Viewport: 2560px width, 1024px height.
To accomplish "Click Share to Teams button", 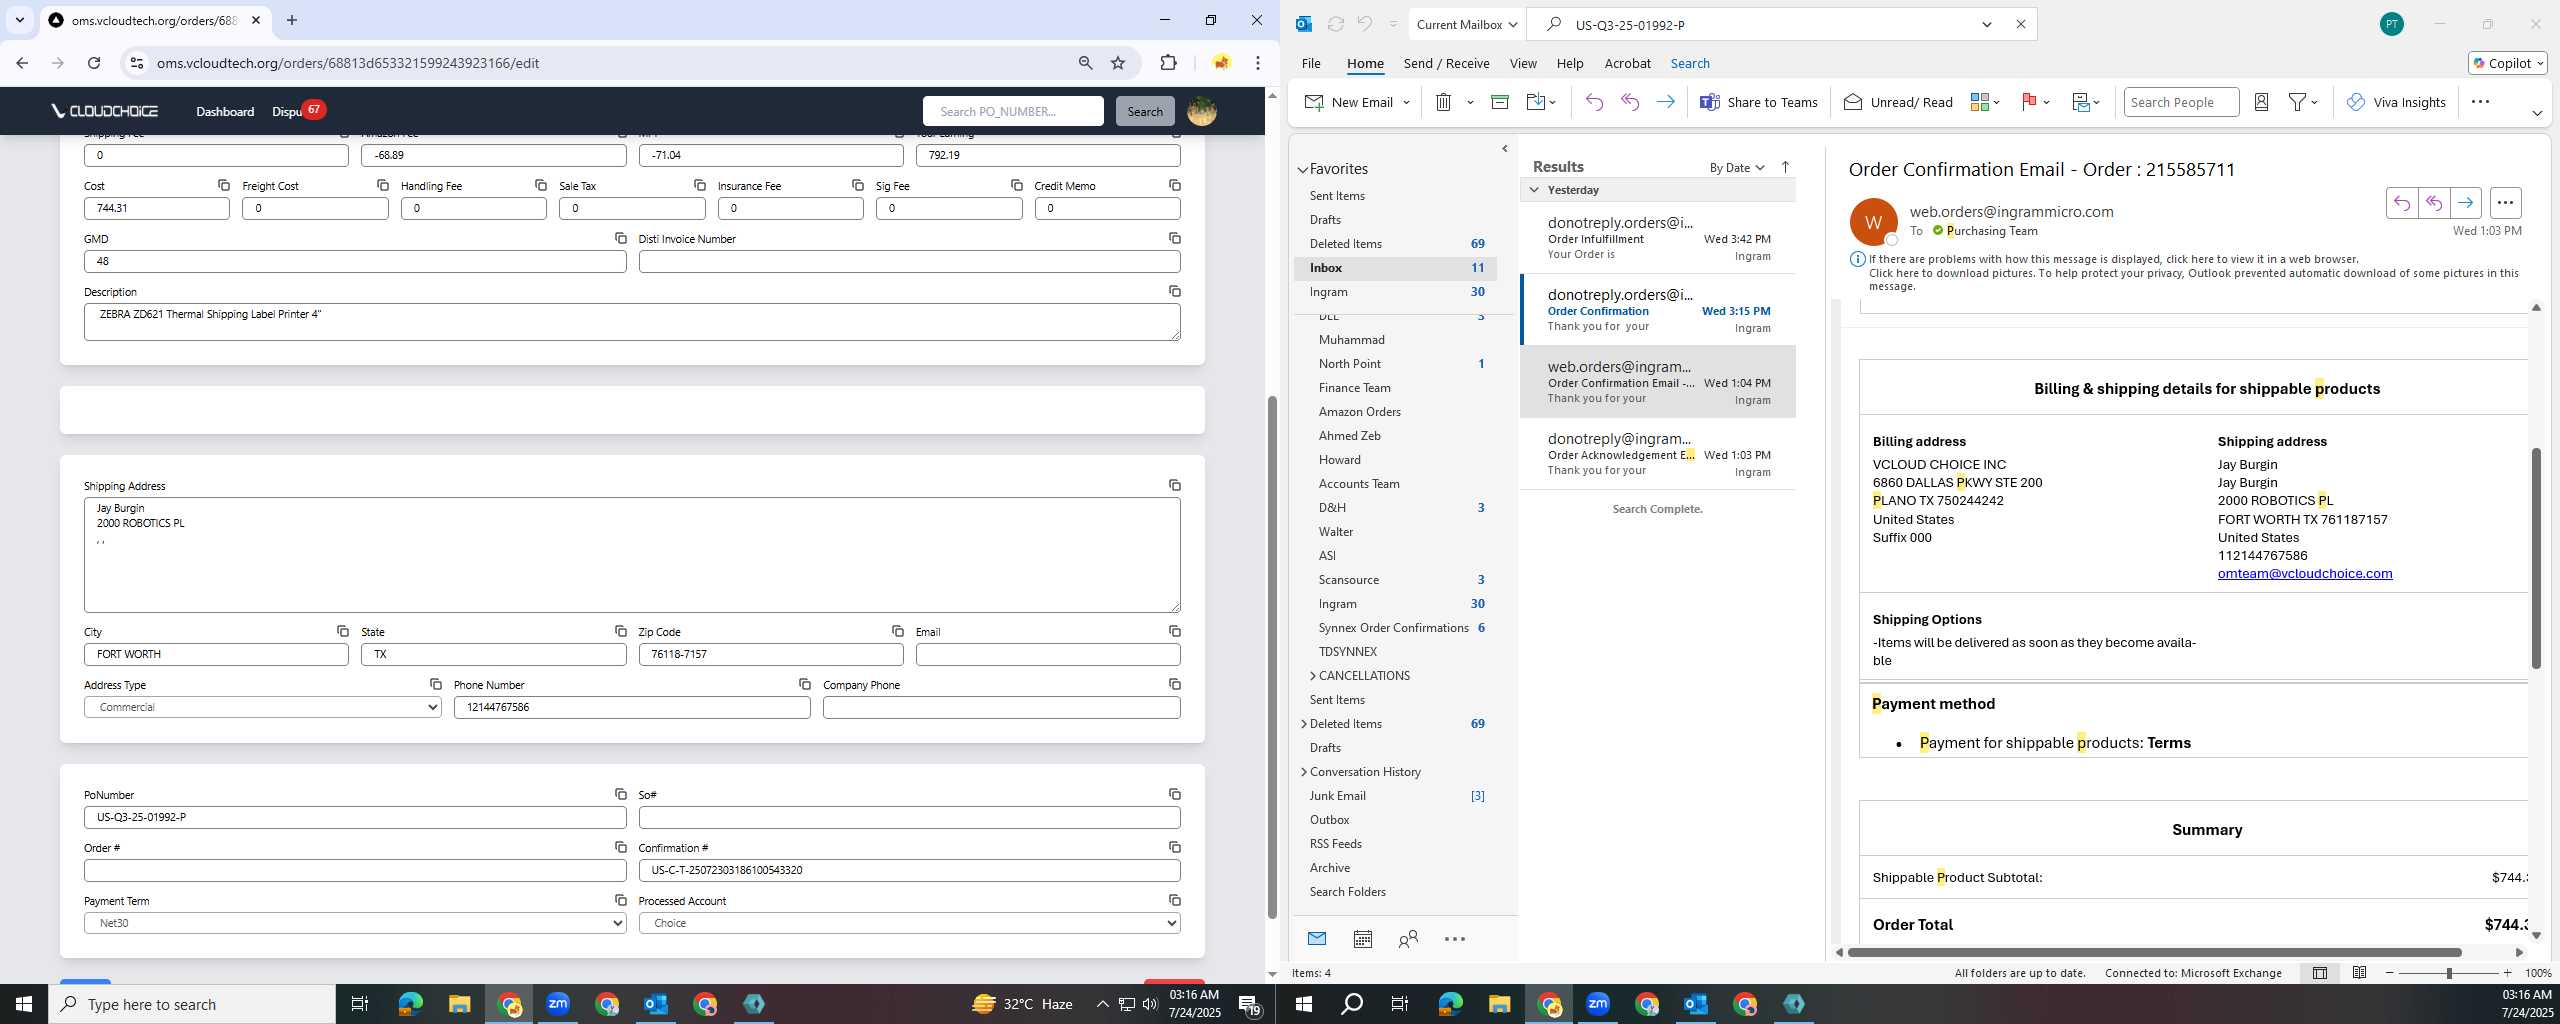I will (1759, 102).
